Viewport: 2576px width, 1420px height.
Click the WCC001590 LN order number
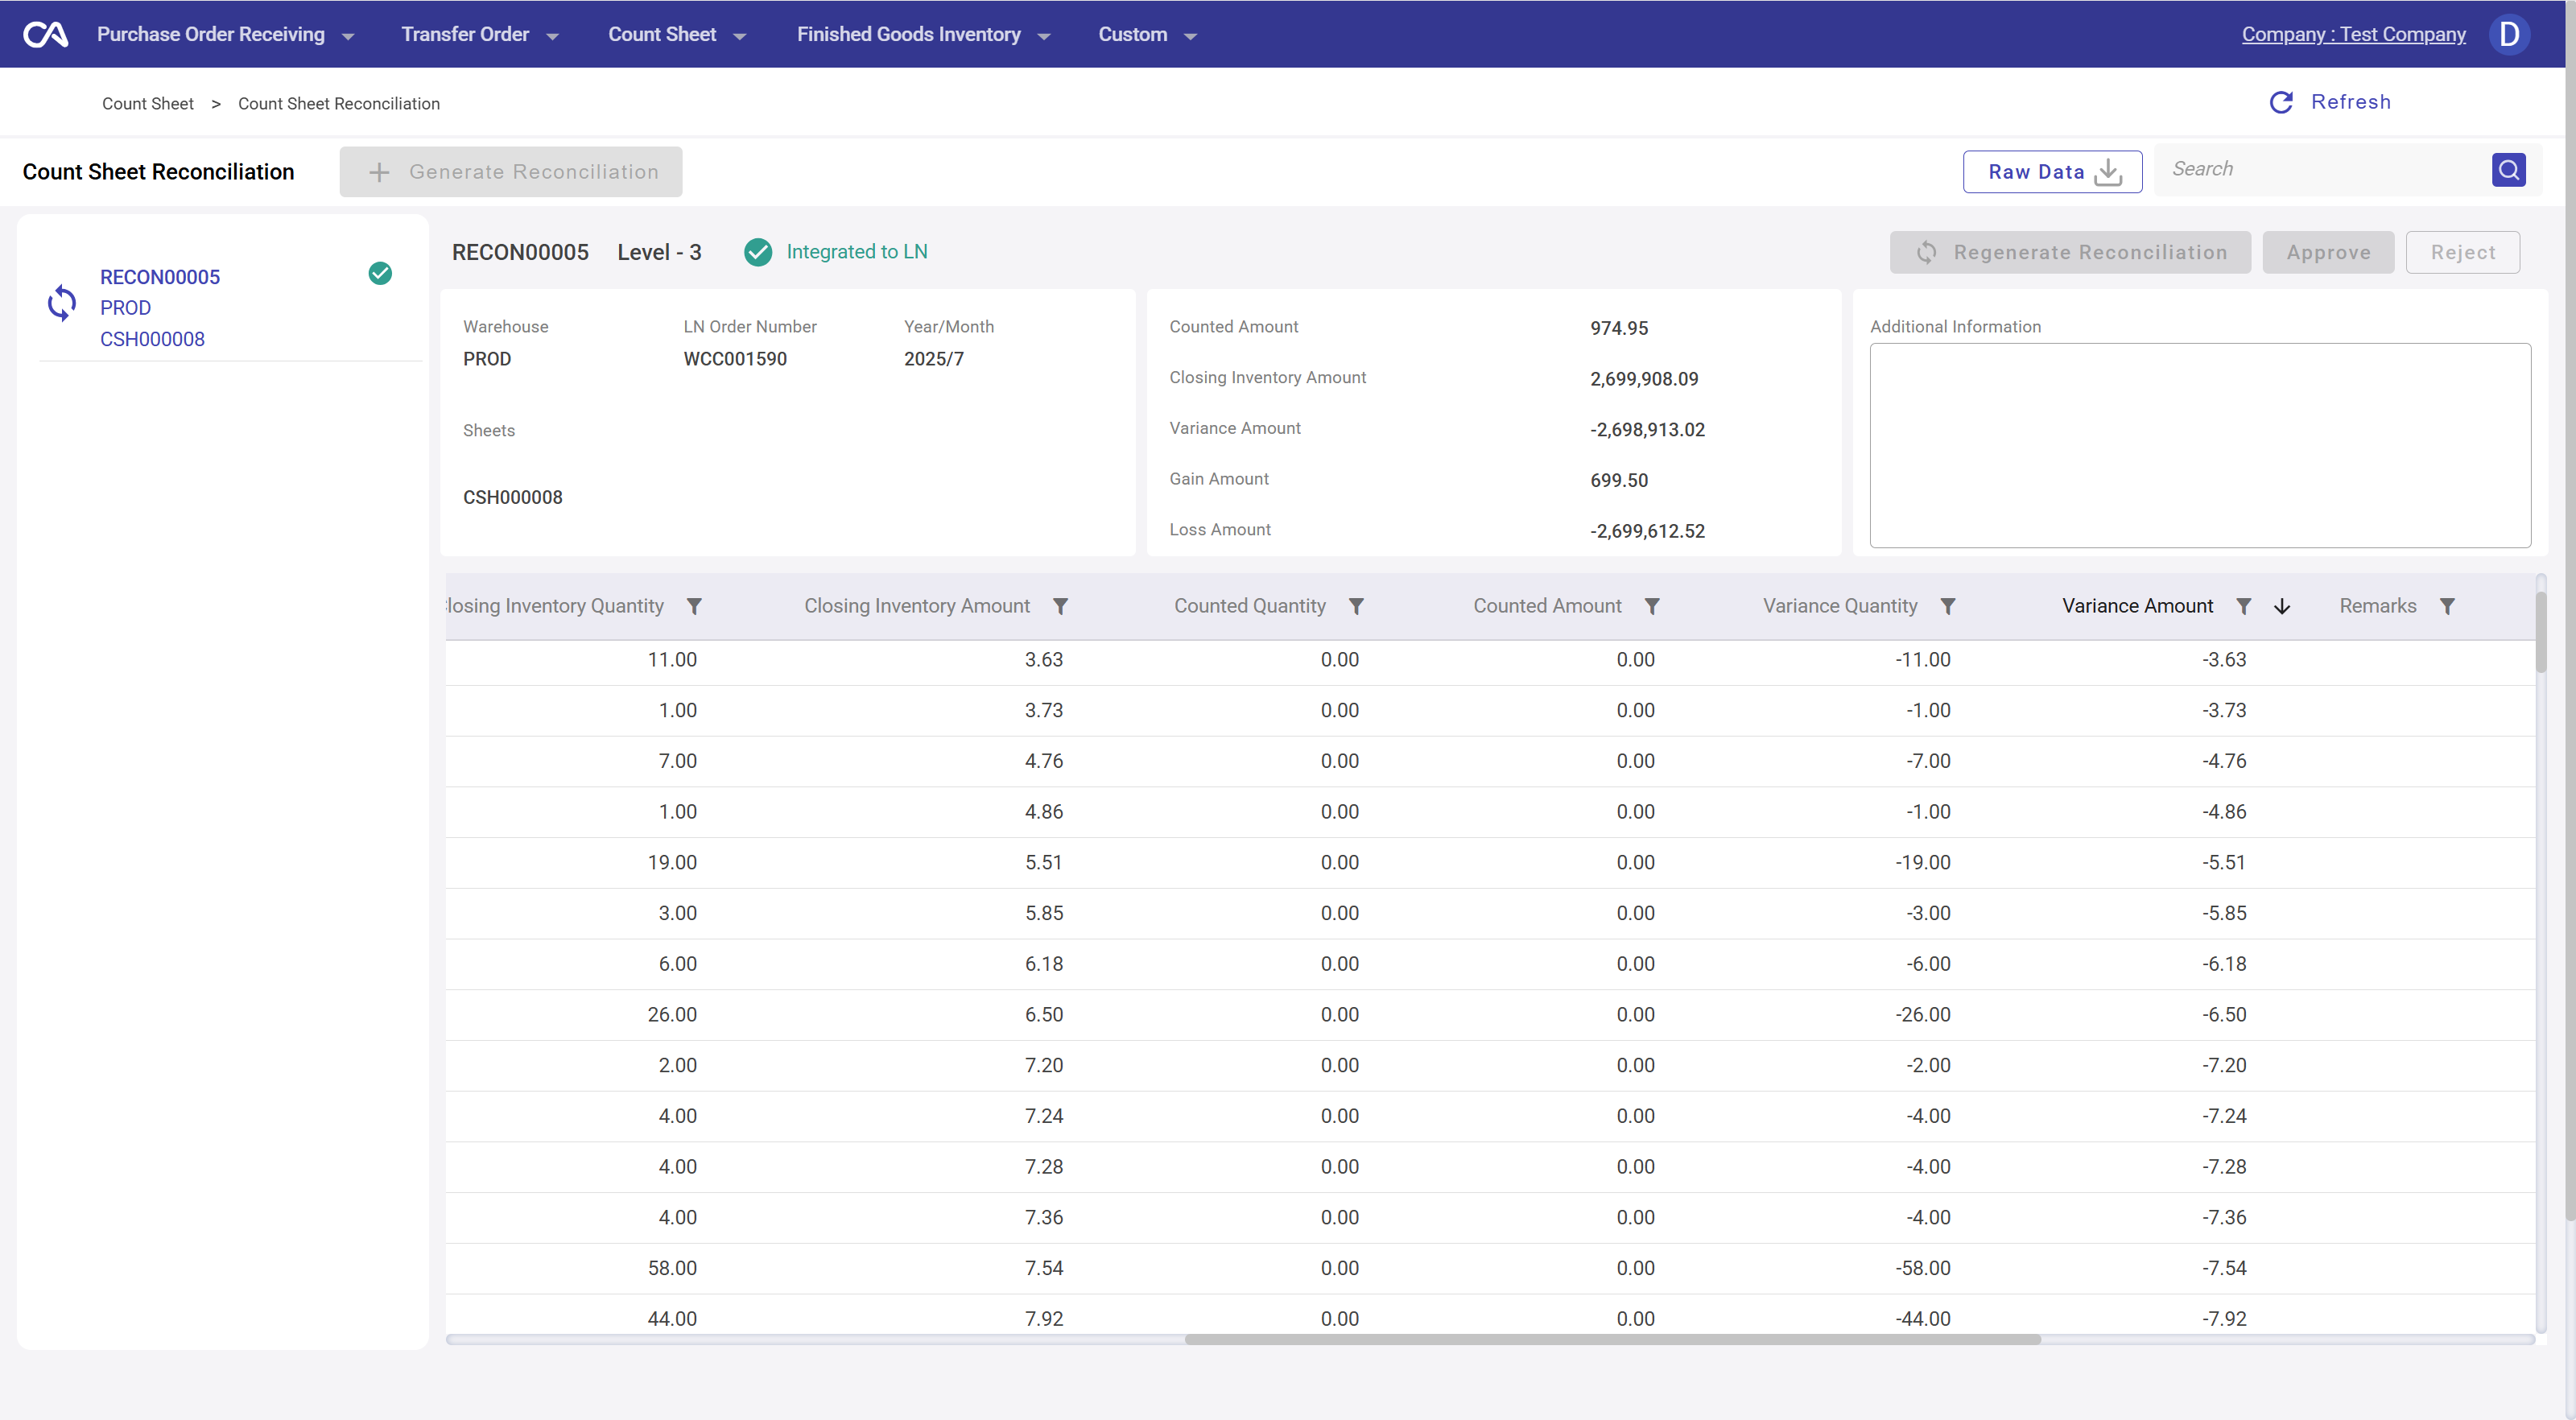tap(735, 359)
